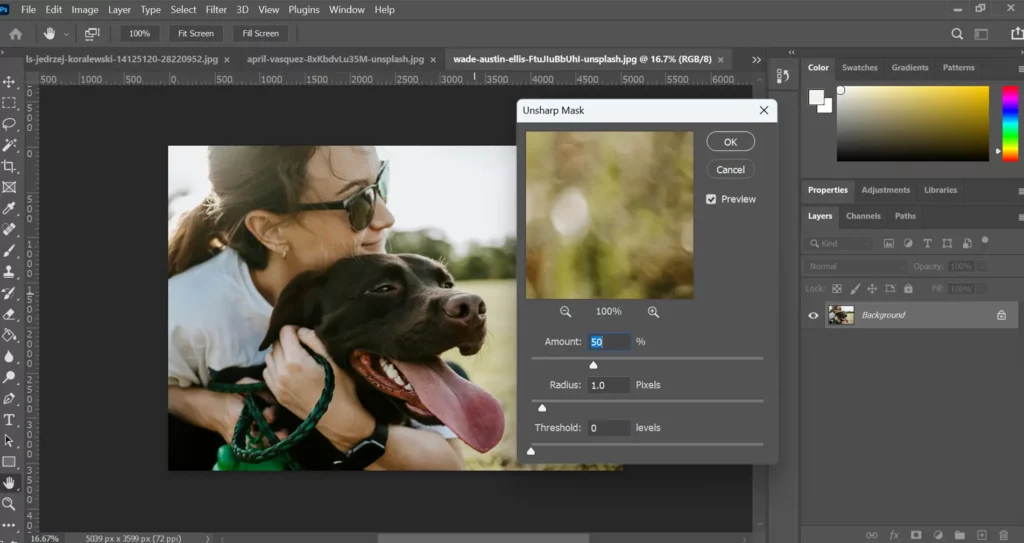Add a layer mask

[916, 535]
